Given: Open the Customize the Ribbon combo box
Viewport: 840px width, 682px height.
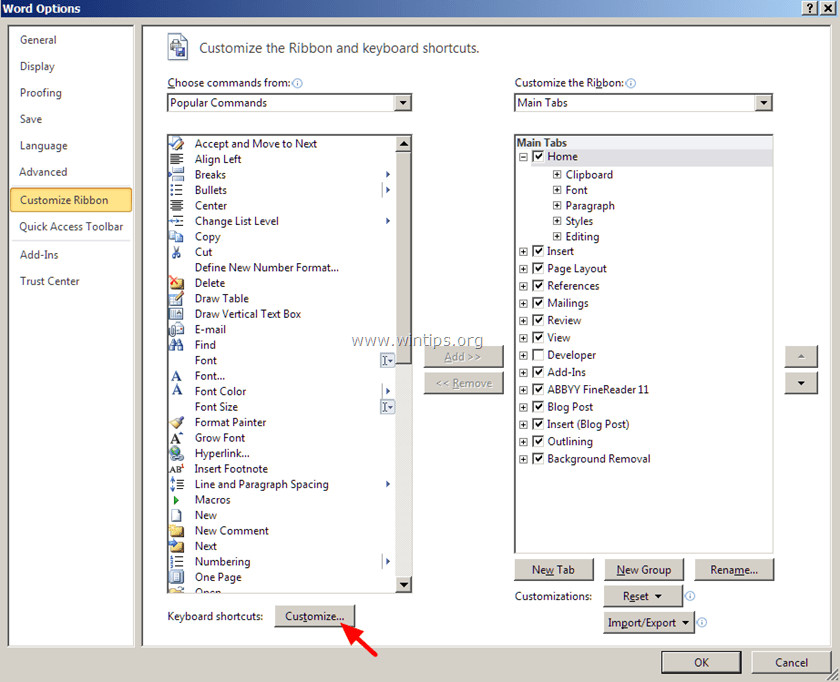Looking at the screenshot, I should pyautogui.click(x=763, y=103).
